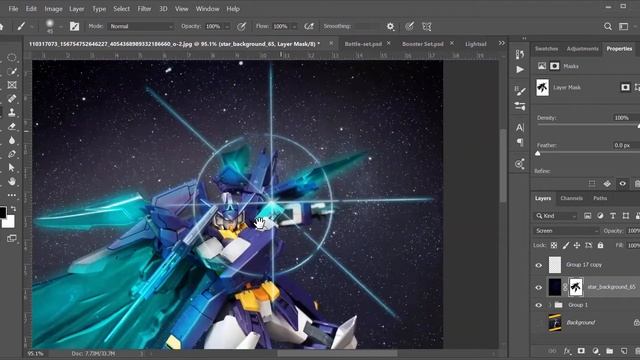Select the Healing Brush bandage tool
Screen dimensions: 640x360
coord(12,98)
